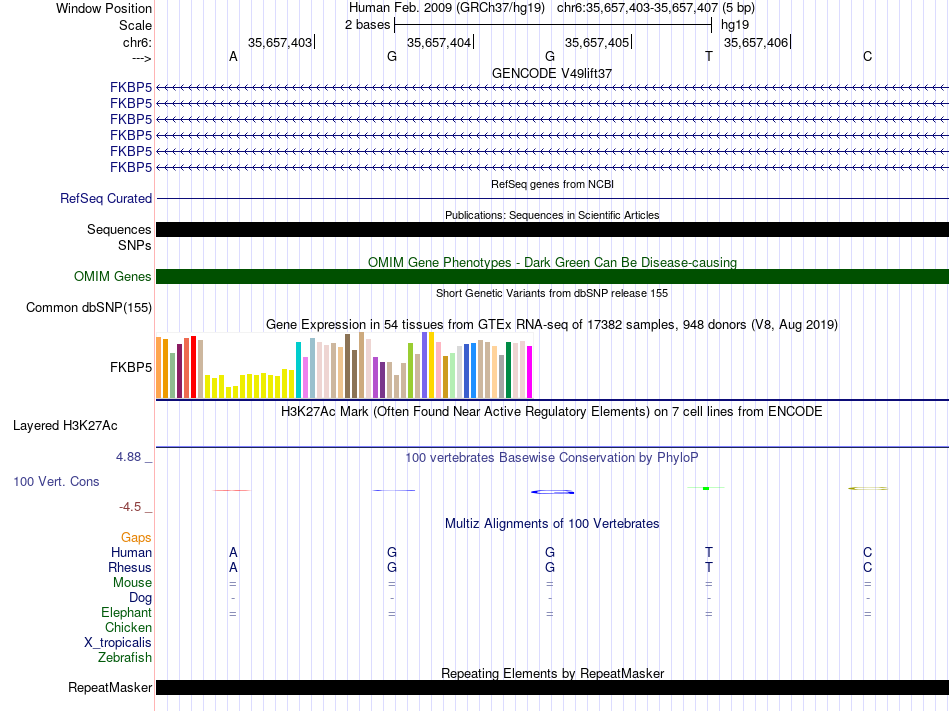
Task: Click the Rhesus alignment row label
Action: (x=130, y=567)
